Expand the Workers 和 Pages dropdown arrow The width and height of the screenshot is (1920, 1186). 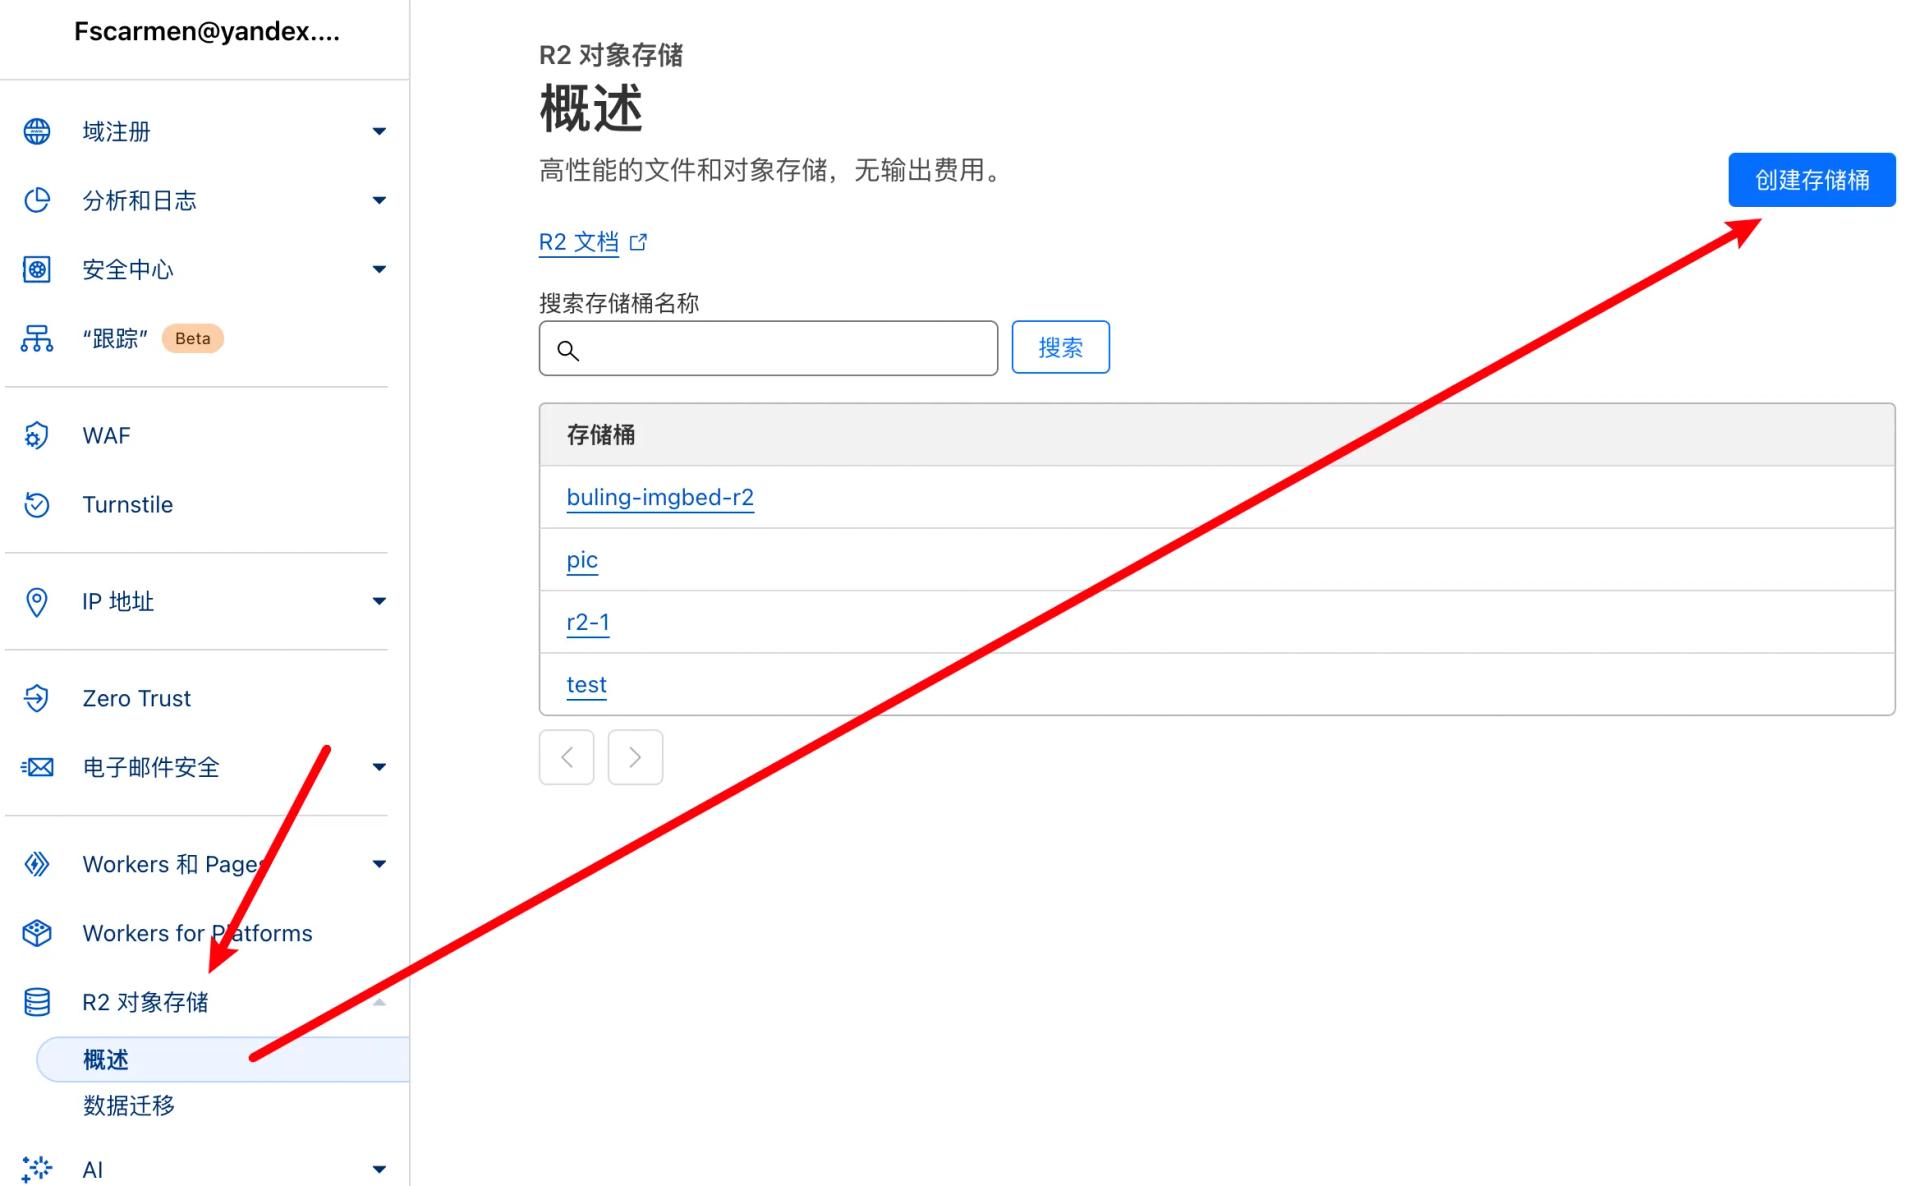tap(379, 864)
